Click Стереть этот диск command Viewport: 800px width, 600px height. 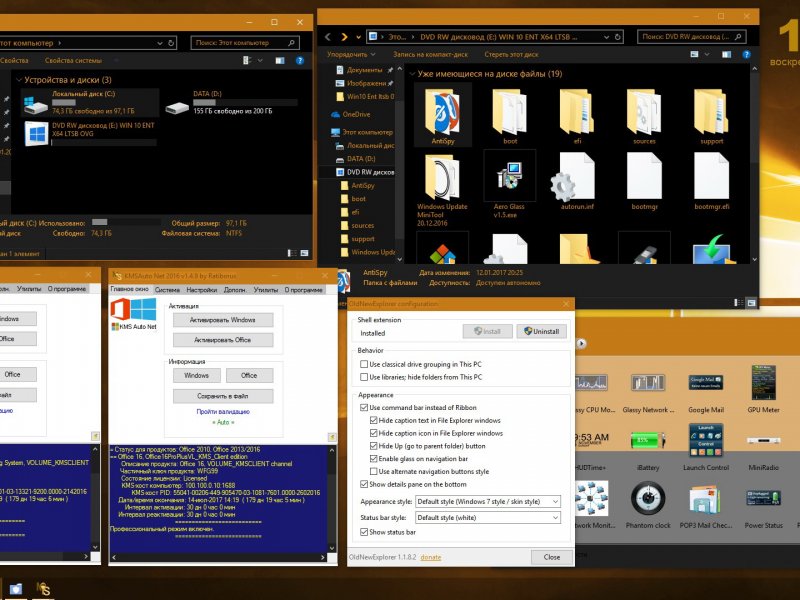tap(511, 55)
